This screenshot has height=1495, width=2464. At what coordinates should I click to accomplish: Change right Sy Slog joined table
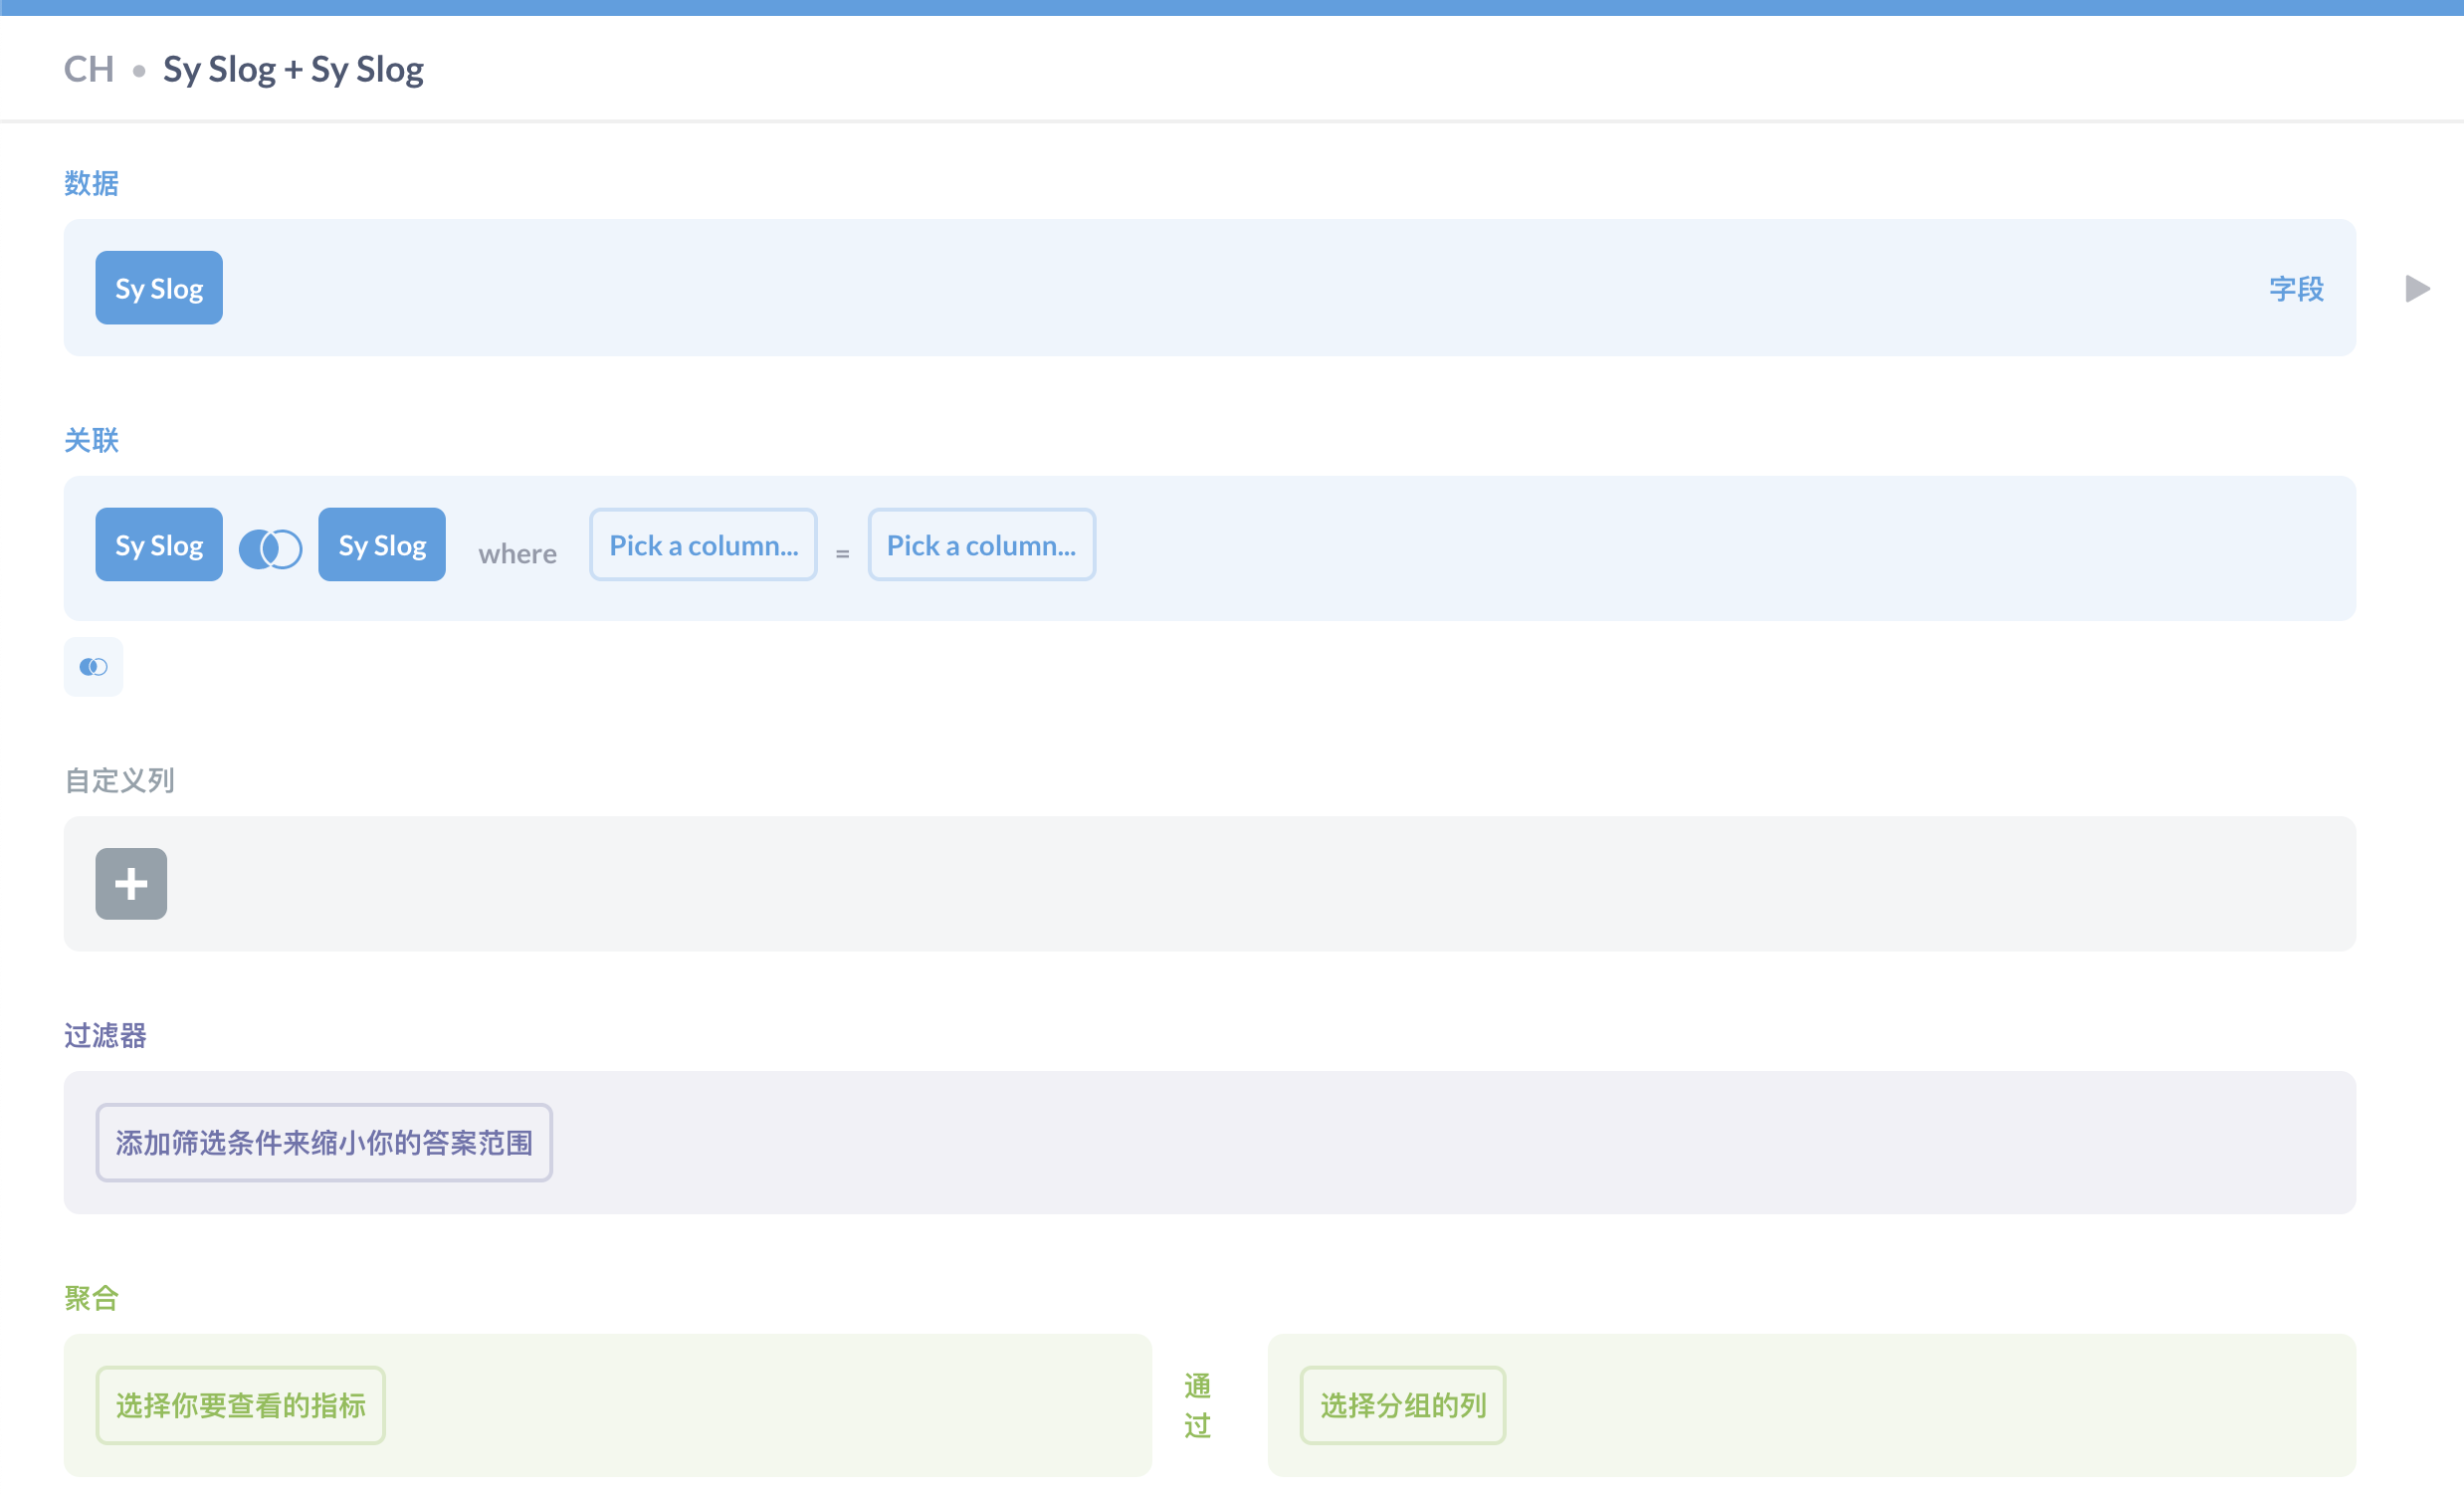coord(382,545)
